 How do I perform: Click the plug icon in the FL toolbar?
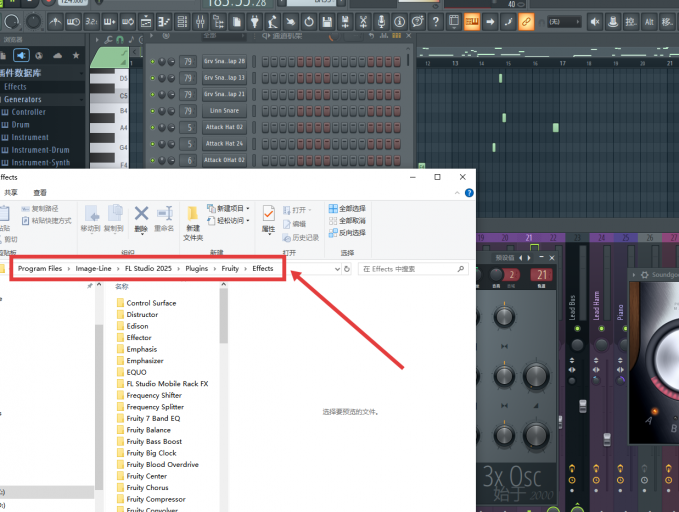tap(255, 22)
